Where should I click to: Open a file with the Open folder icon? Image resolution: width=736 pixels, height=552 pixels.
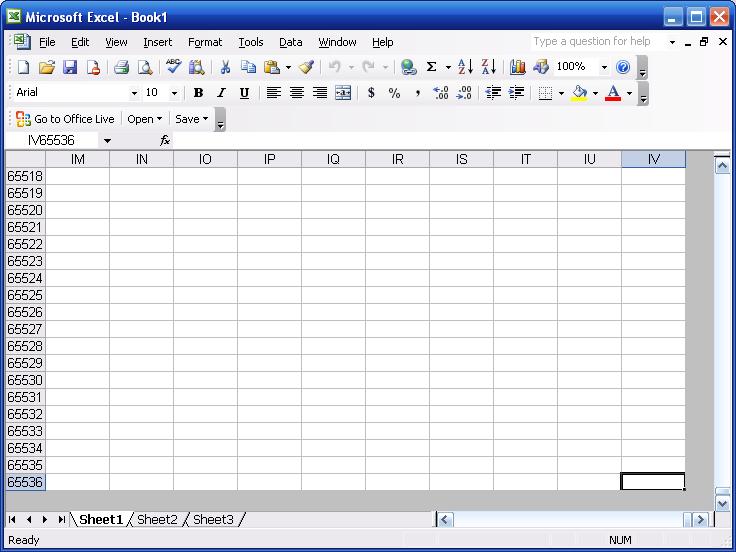click(46, 67)
